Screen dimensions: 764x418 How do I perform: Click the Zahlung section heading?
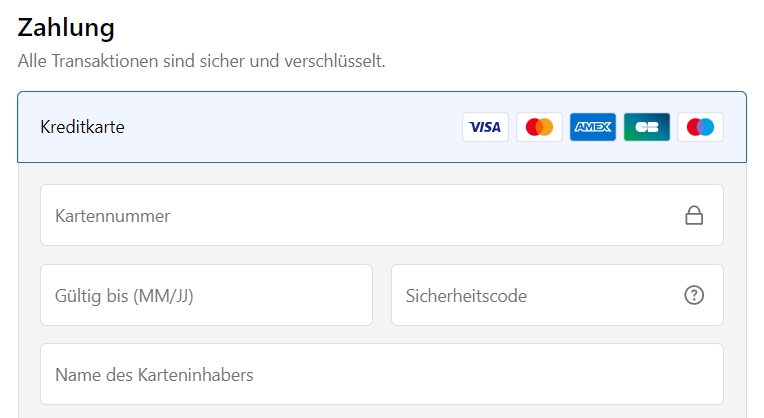[x=66, y=28]
